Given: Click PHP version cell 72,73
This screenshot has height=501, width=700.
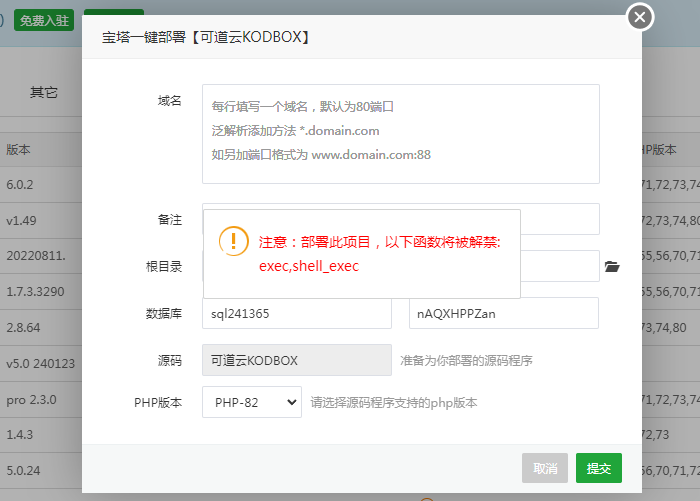Looking at the screenshot, I should 656,434.
